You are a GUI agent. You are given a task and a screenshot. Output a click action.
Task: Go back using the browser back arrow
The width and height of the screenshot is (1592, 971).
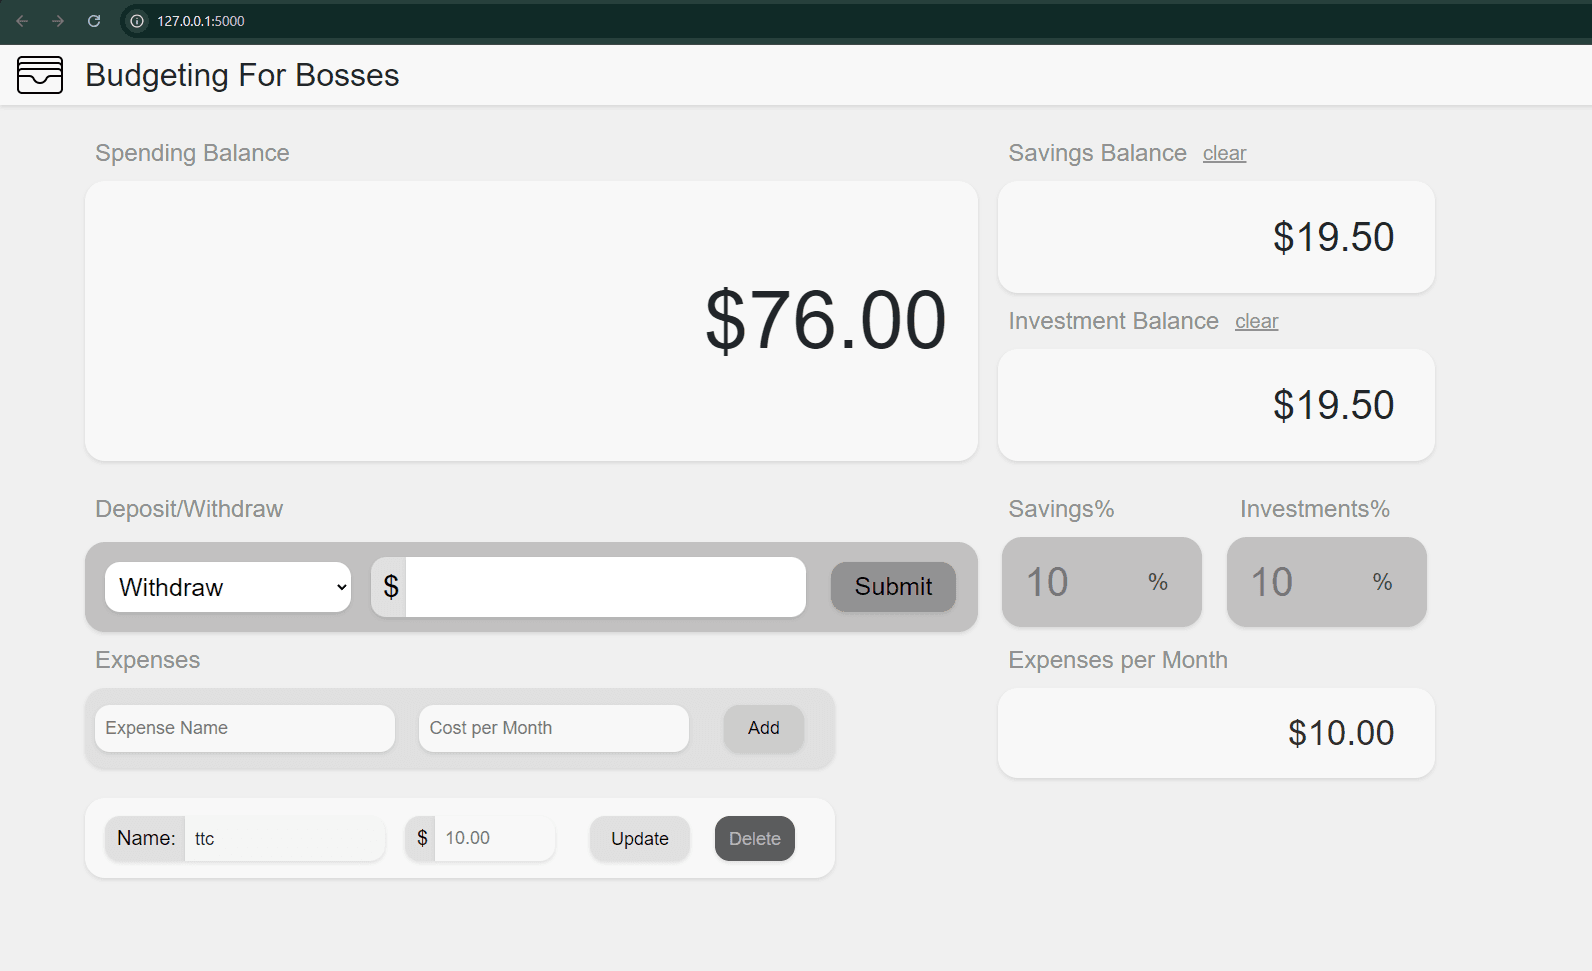22,21
